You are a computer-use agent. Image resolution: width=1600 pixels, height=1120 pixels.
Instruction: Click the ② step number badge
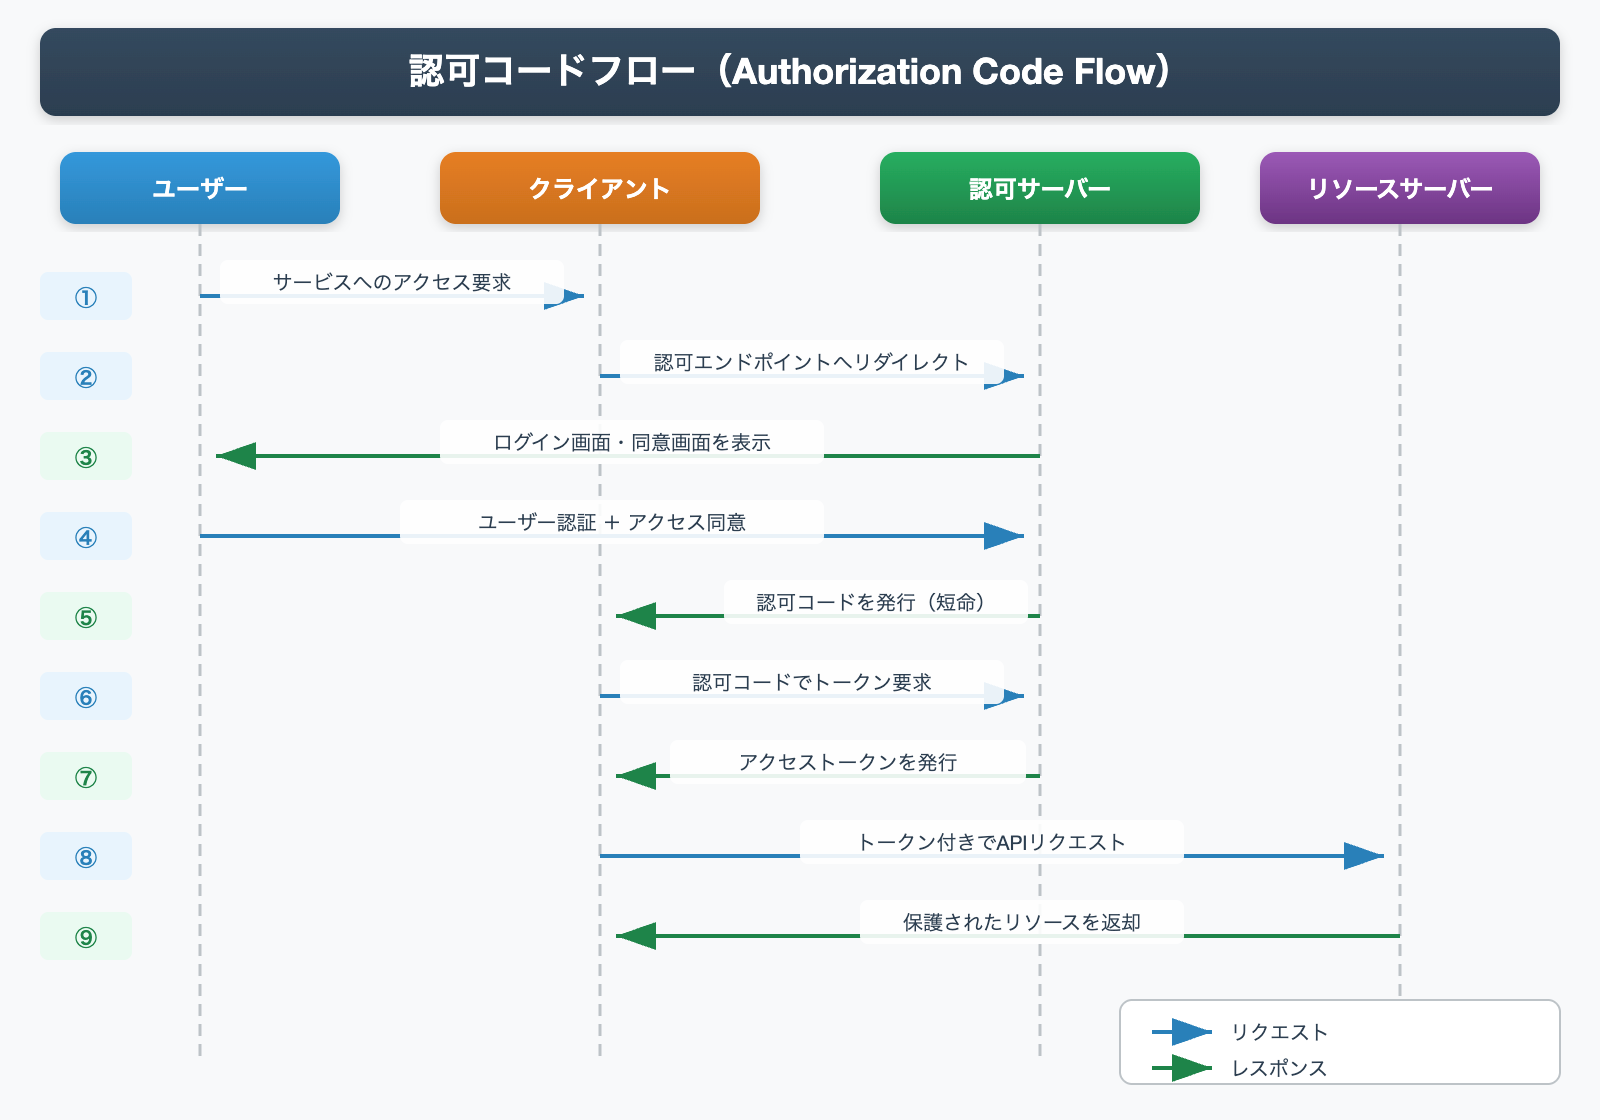tap(85, 376)
